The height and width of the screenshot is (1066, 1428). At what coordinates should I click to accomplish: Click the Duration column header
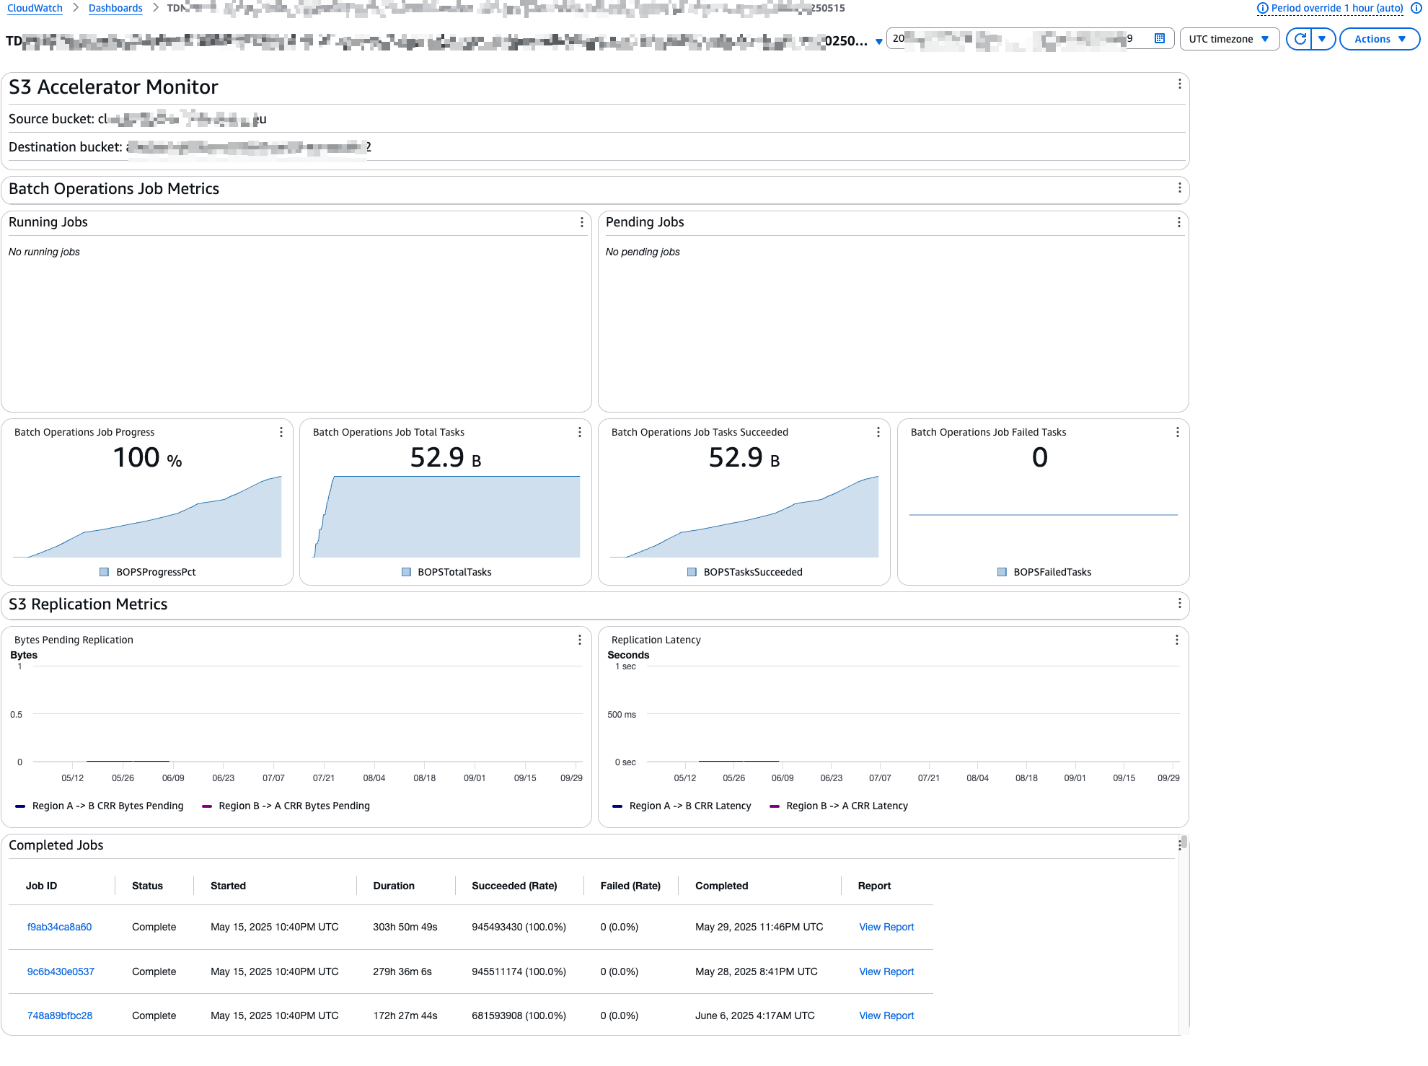pos(394,886)
